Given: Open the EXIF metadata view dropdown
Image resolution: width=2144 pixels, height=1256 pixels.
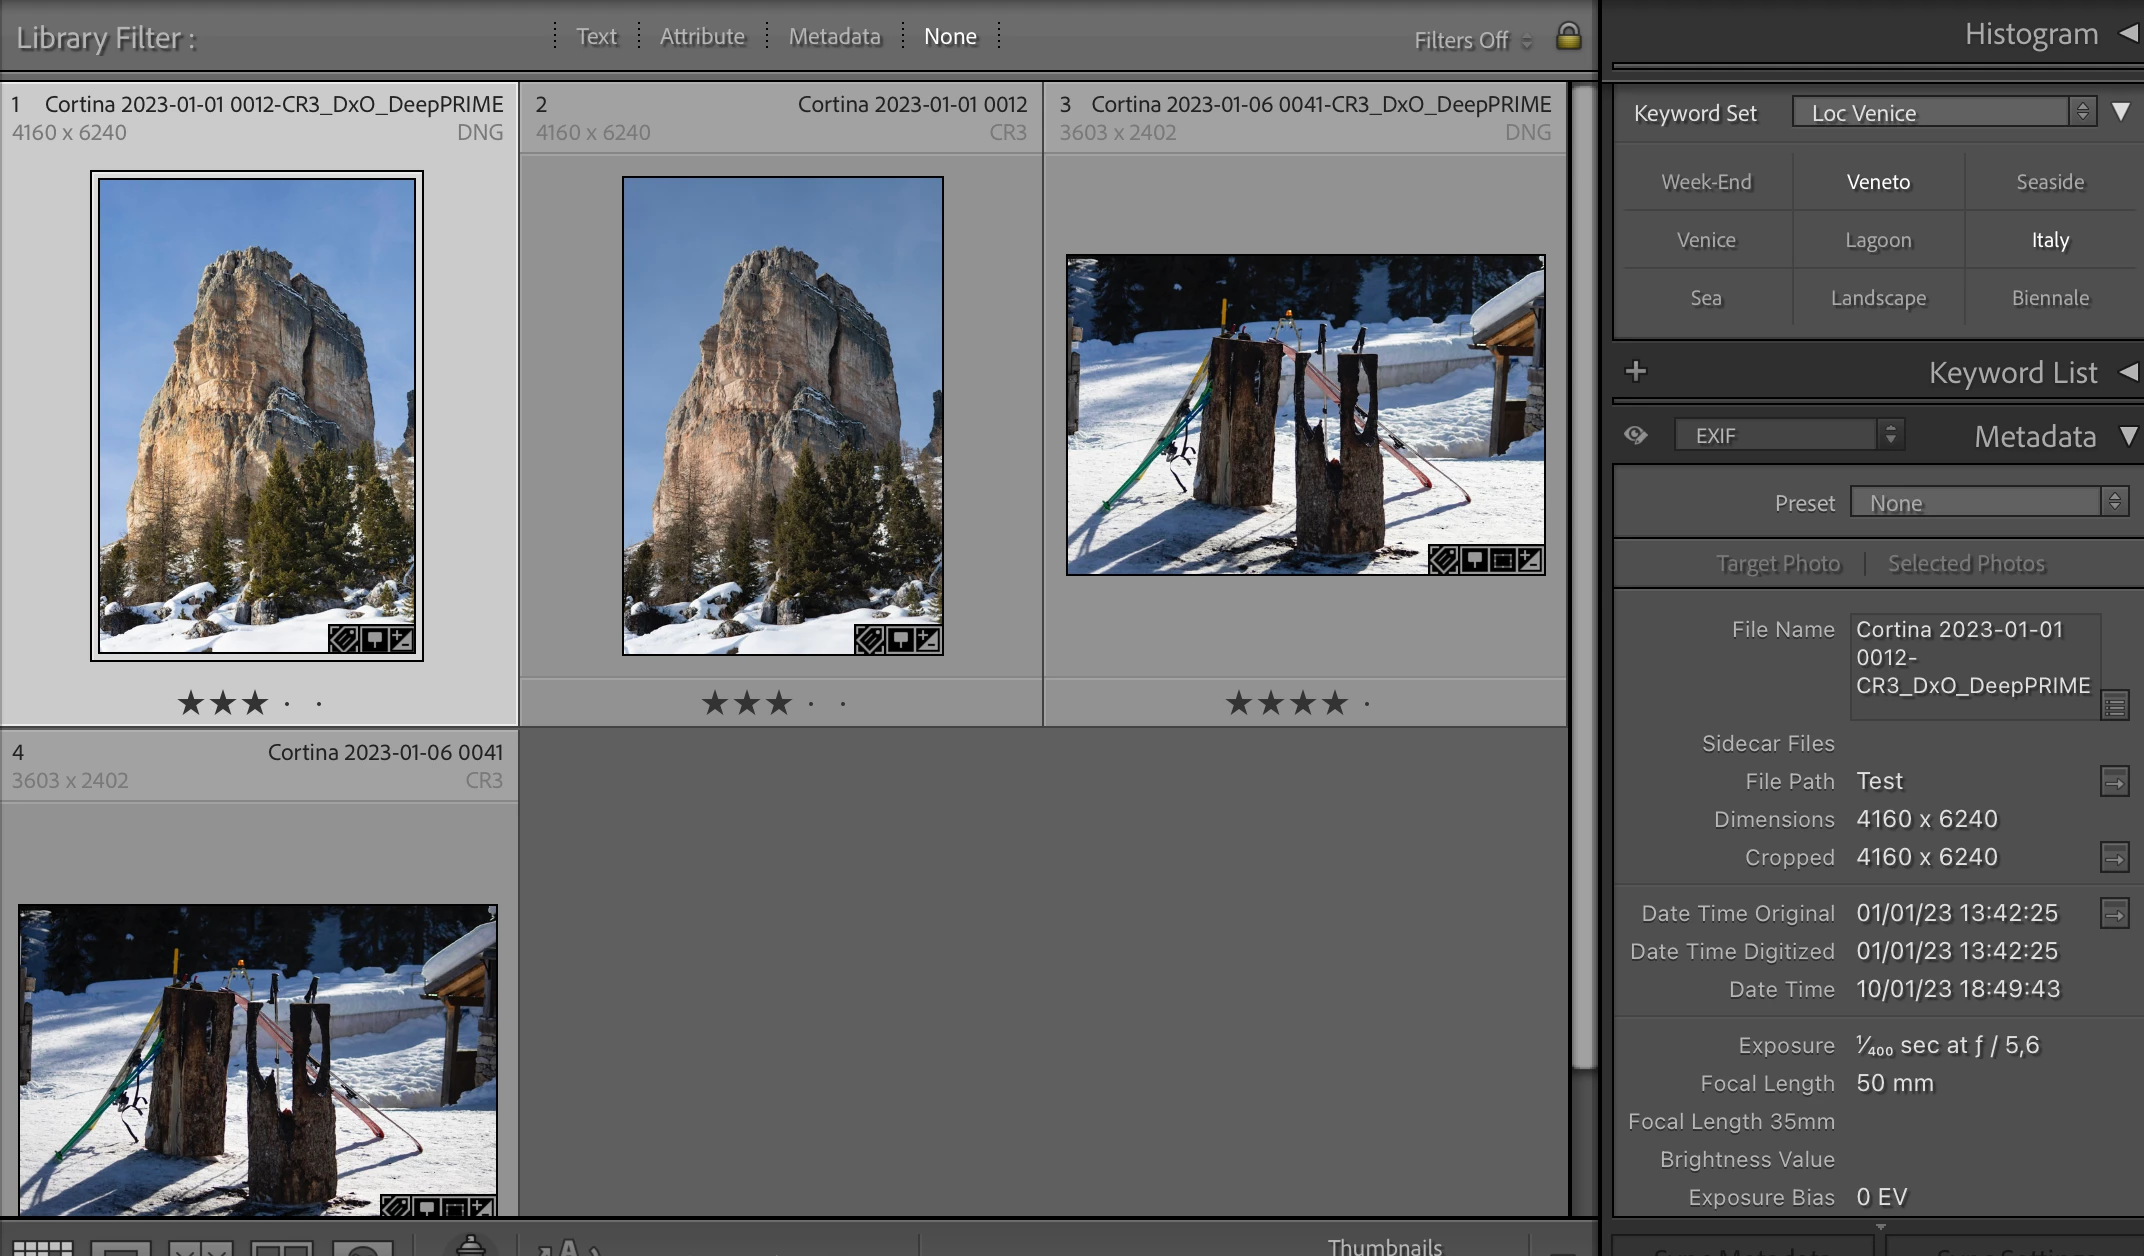Looking at the screenshot, I should coord(1789,435).
